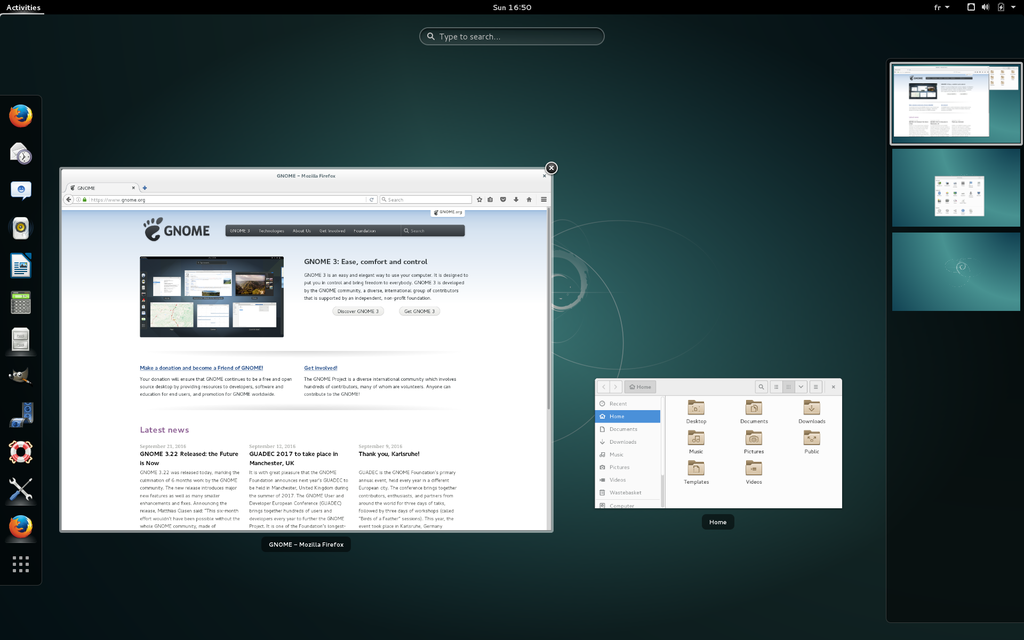1024x640 pixels.
Task: Open the Firefox hamburger menu
Action: point(543,199)
